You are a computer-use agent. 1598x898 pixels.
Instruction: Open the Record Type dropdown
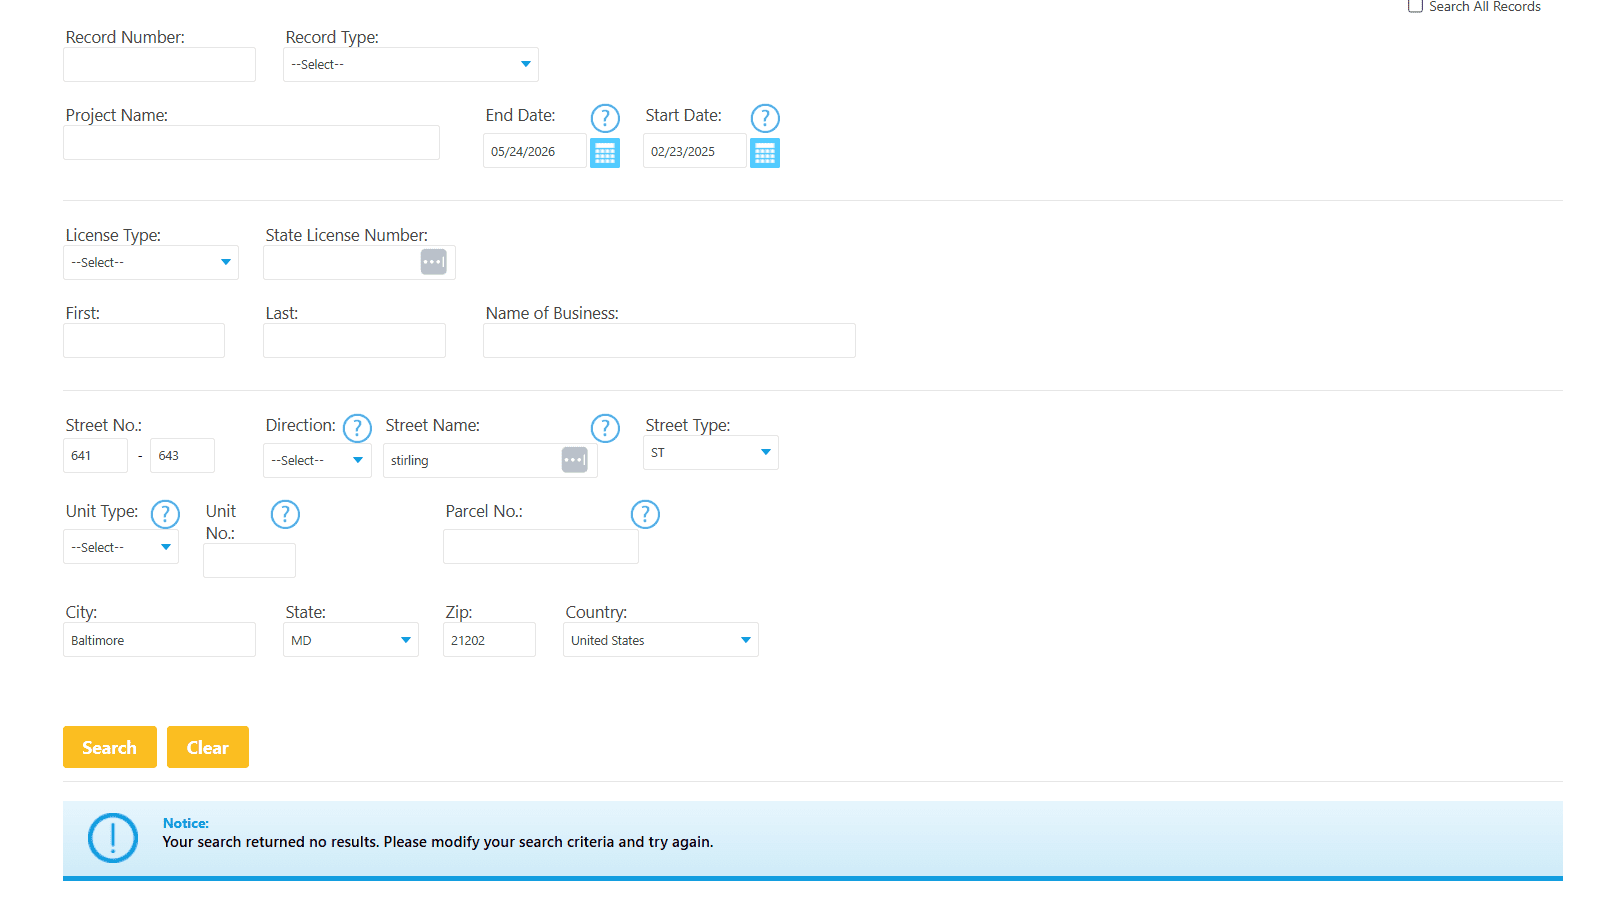(x=411, y=64)
